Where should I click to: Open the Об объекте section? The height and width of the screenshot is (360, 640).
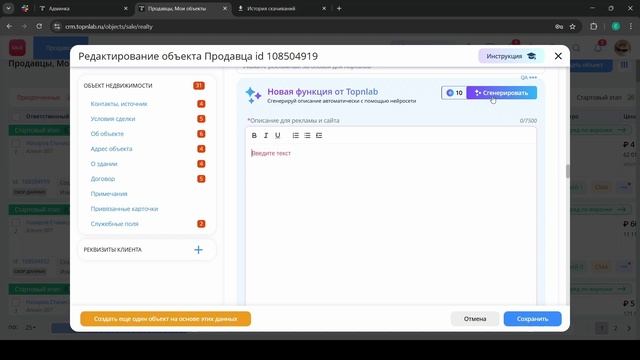107,134
